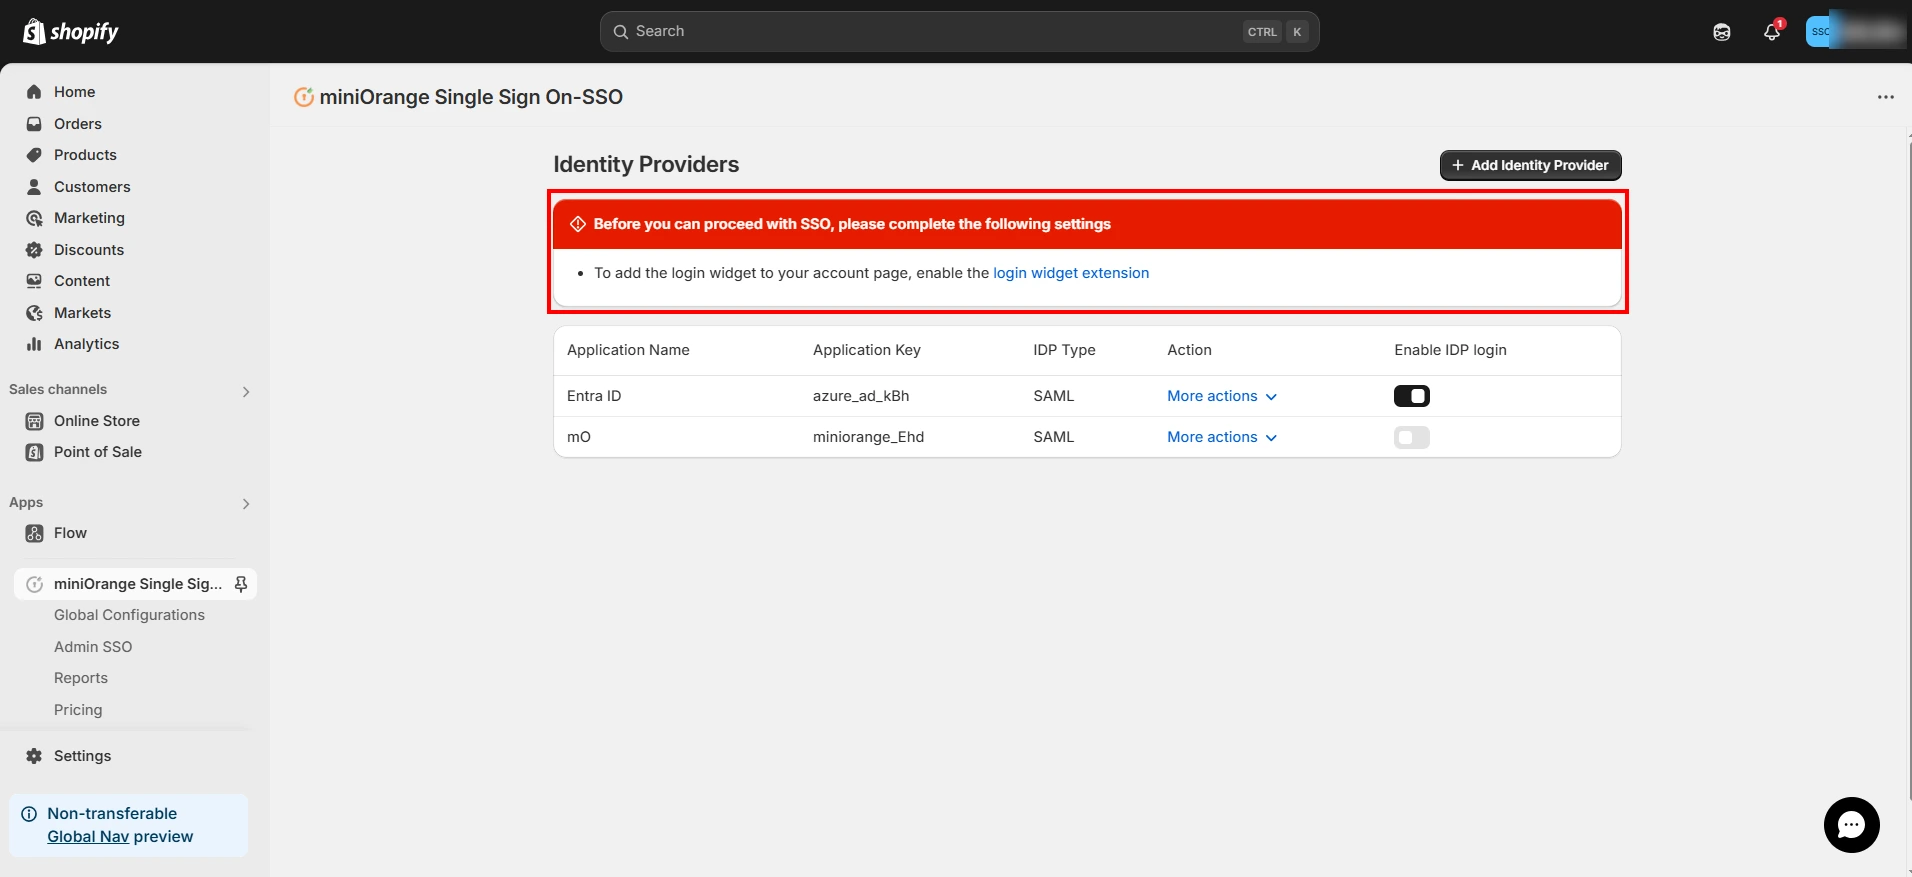Open Admin SSO page

[x=93, y=647]
